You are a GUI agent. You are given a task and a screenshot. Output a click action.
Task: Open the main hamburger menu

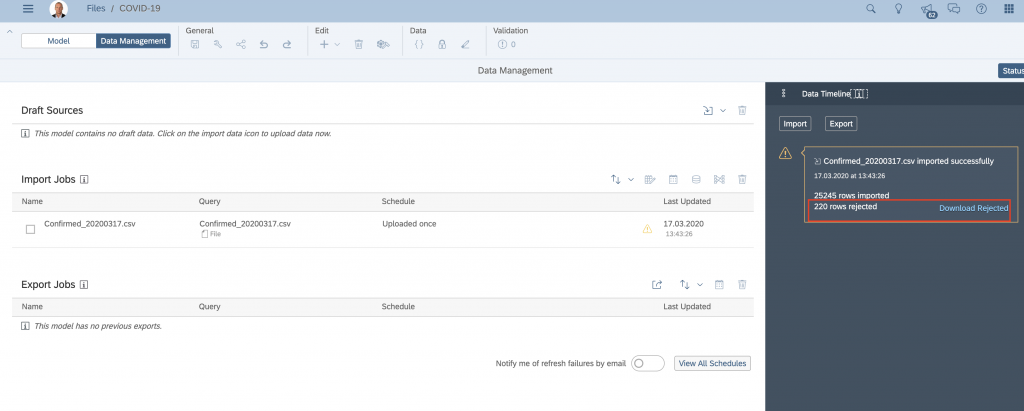pyautogui.click(x=28, y=8)
